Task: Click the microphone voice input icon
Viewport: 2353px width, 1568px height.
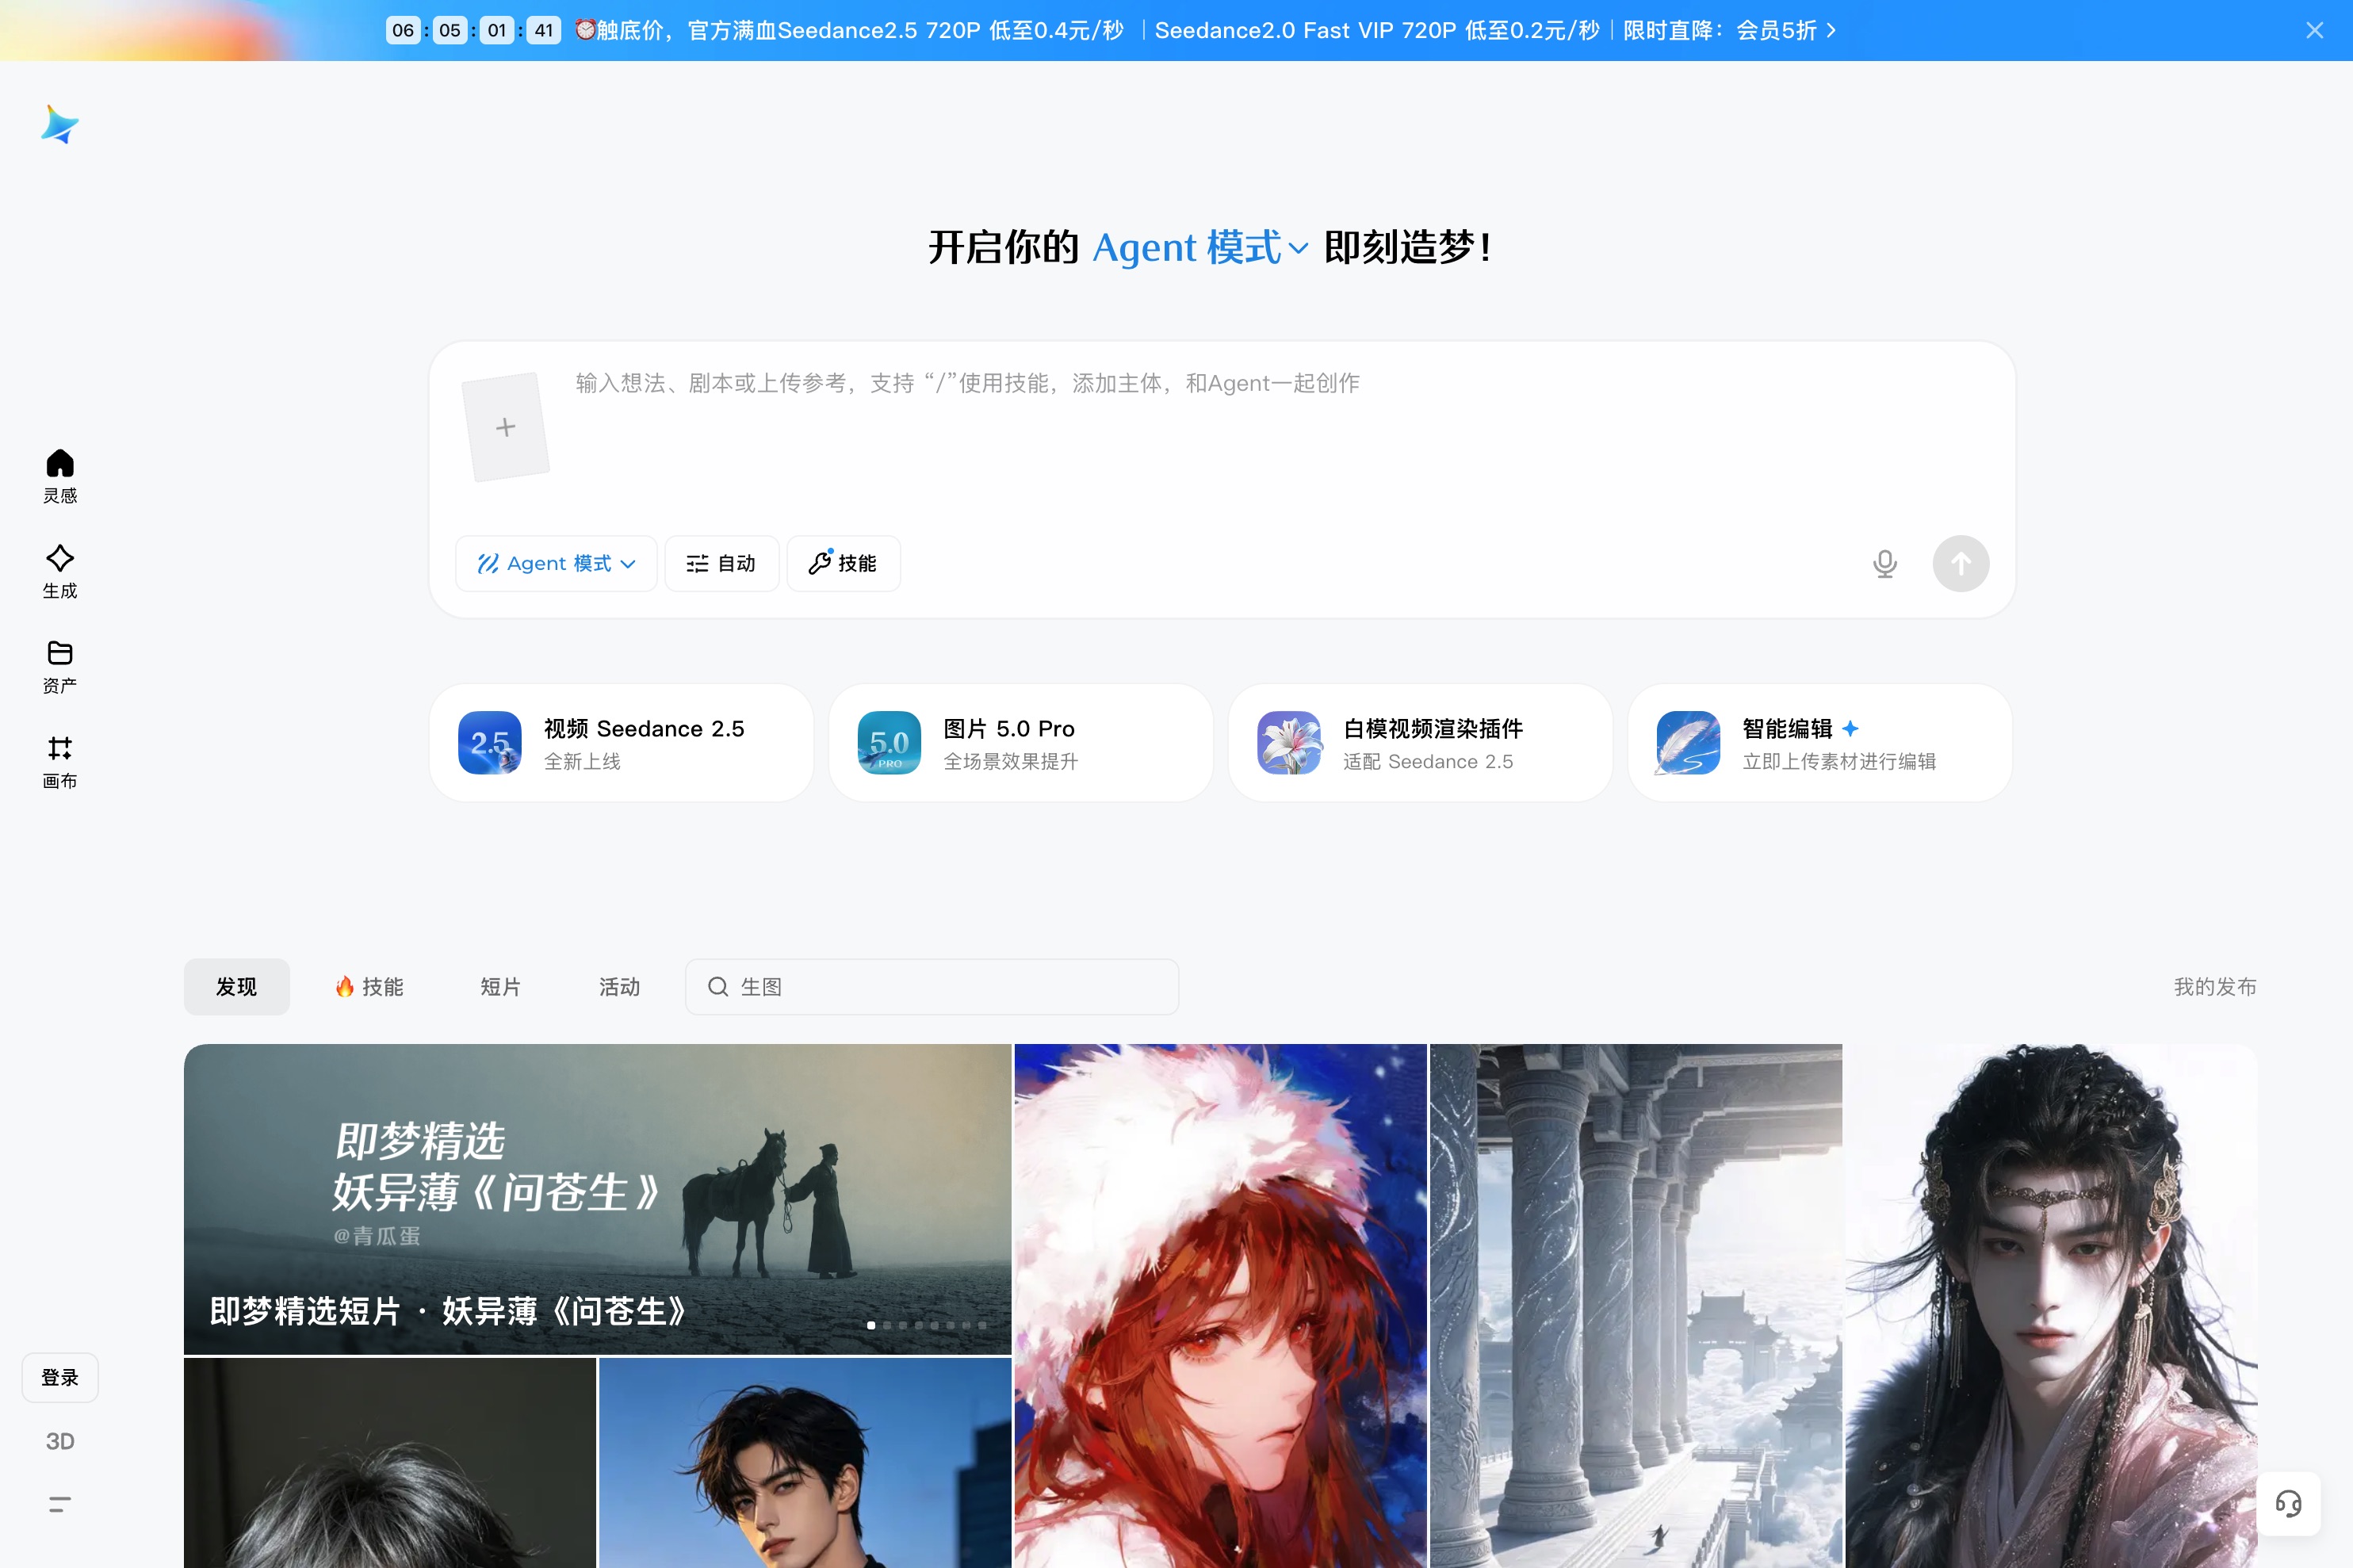Action: point(1885,564)
